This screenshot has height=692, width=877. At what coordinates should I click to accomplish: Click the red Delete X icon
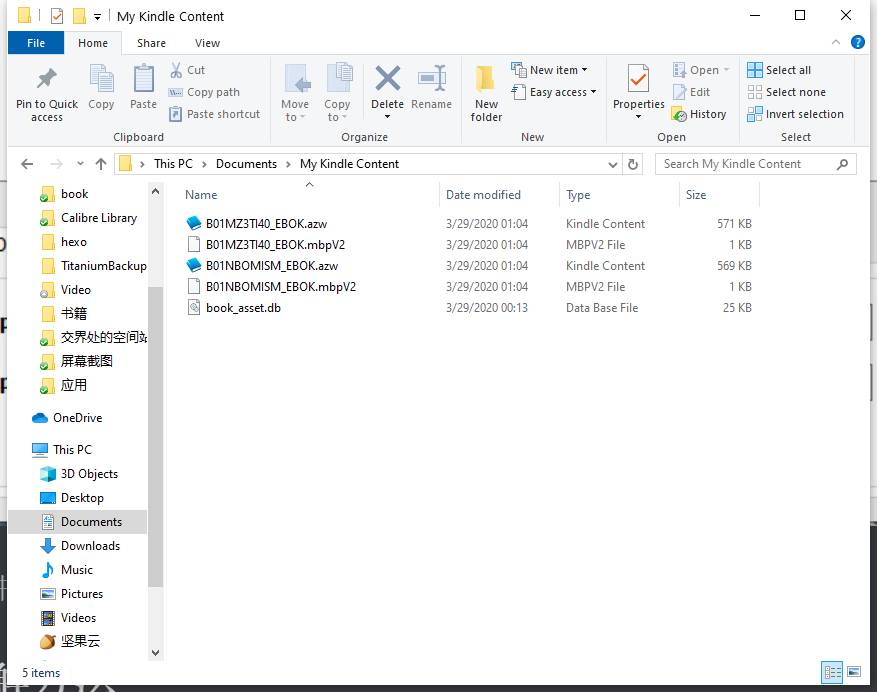388,79
